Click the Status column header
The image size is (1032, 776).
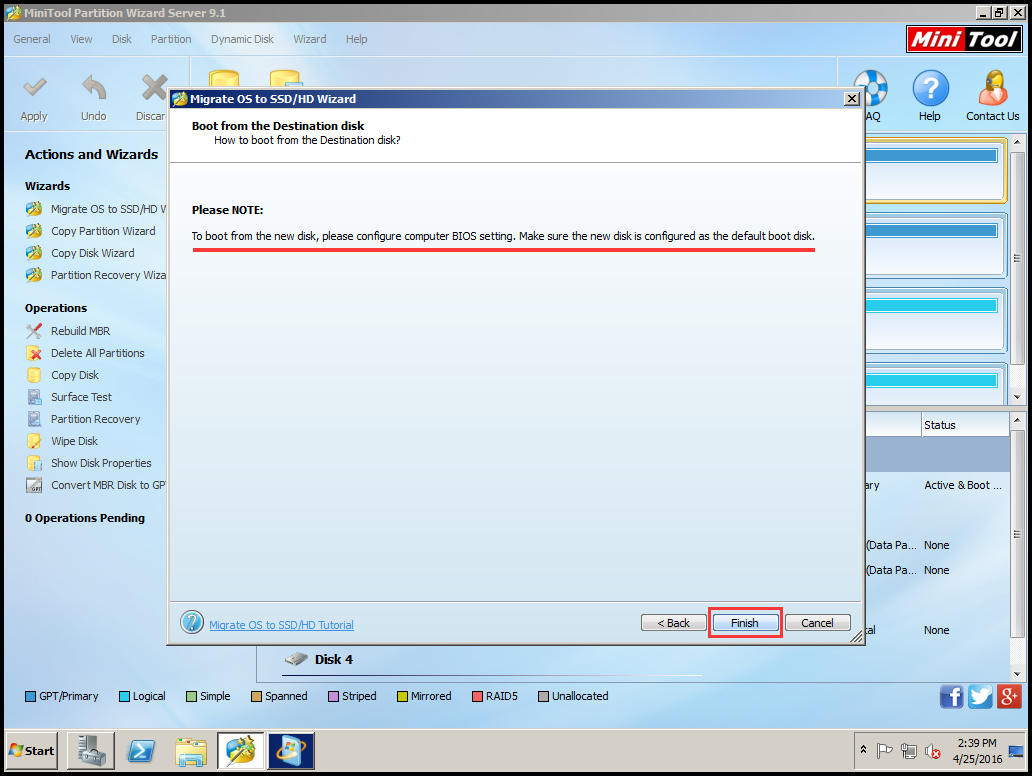pos(964,425)
